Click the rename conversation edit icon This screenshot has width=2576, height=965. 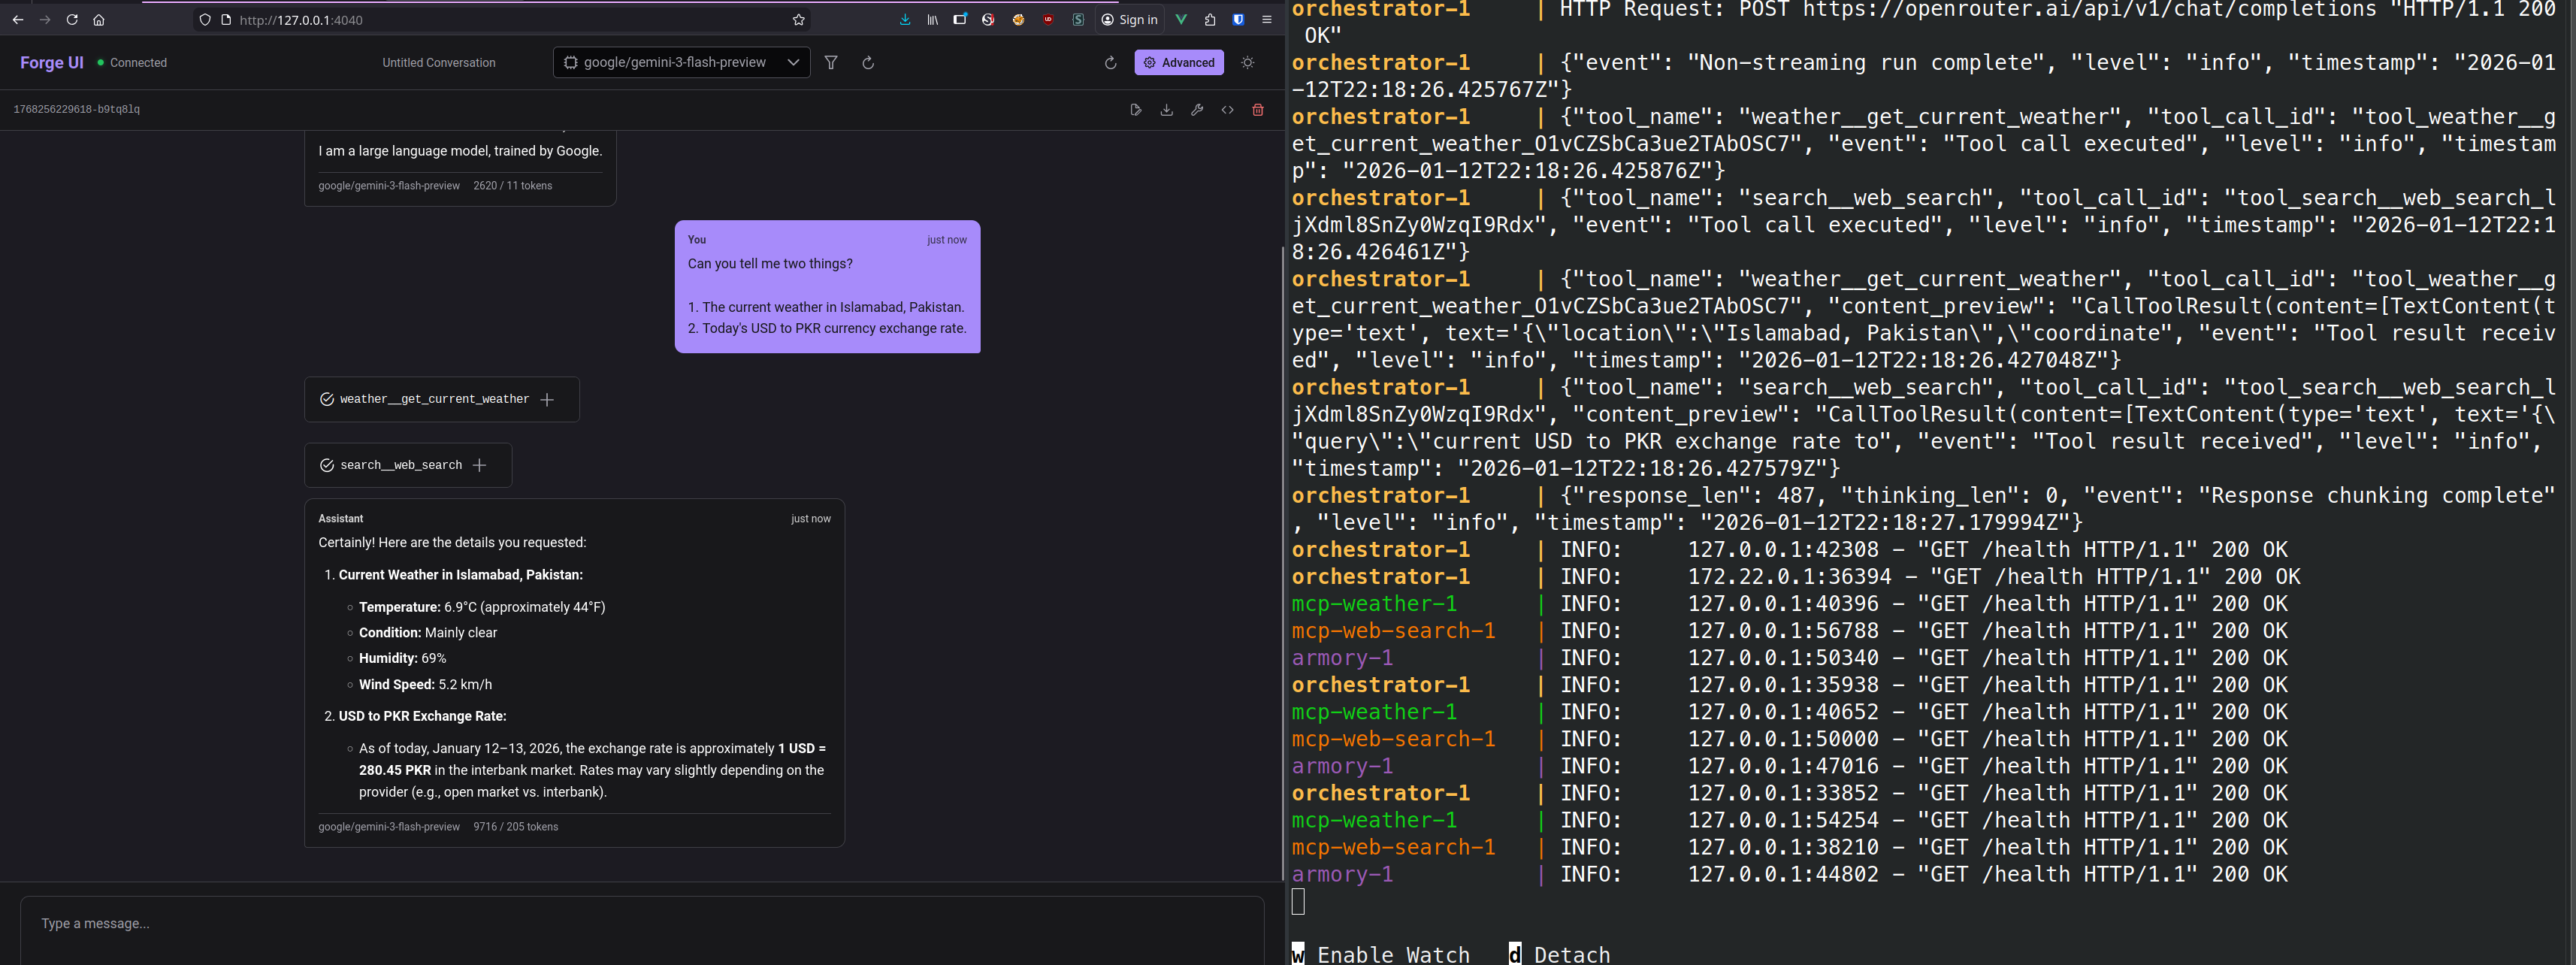pyautogui.click(x=1135, y=110)
